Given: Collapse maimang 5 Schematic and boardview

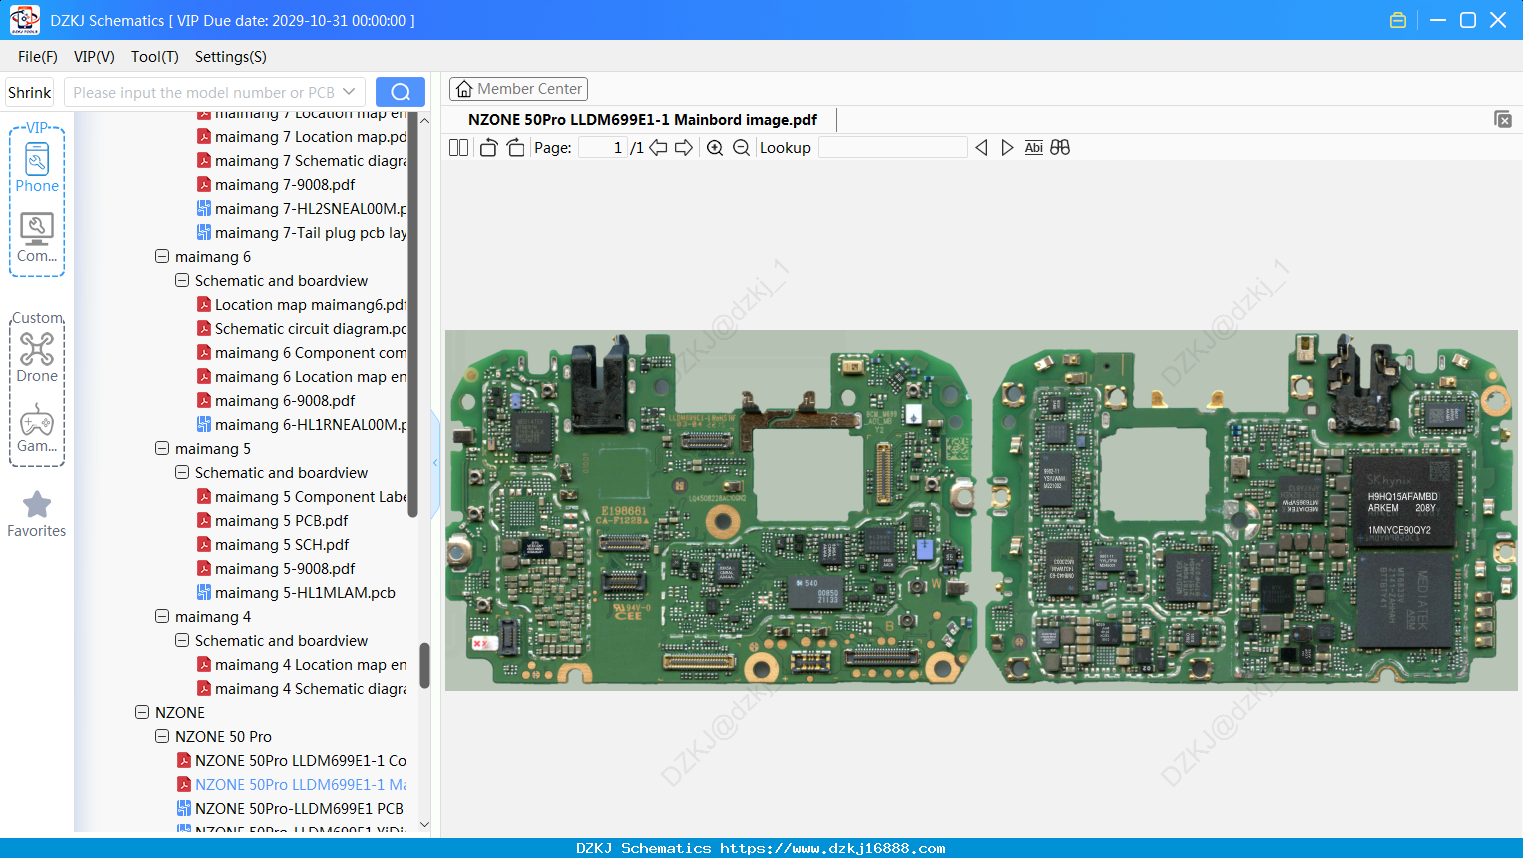Looking at the screenshot, I should (182, 472).
